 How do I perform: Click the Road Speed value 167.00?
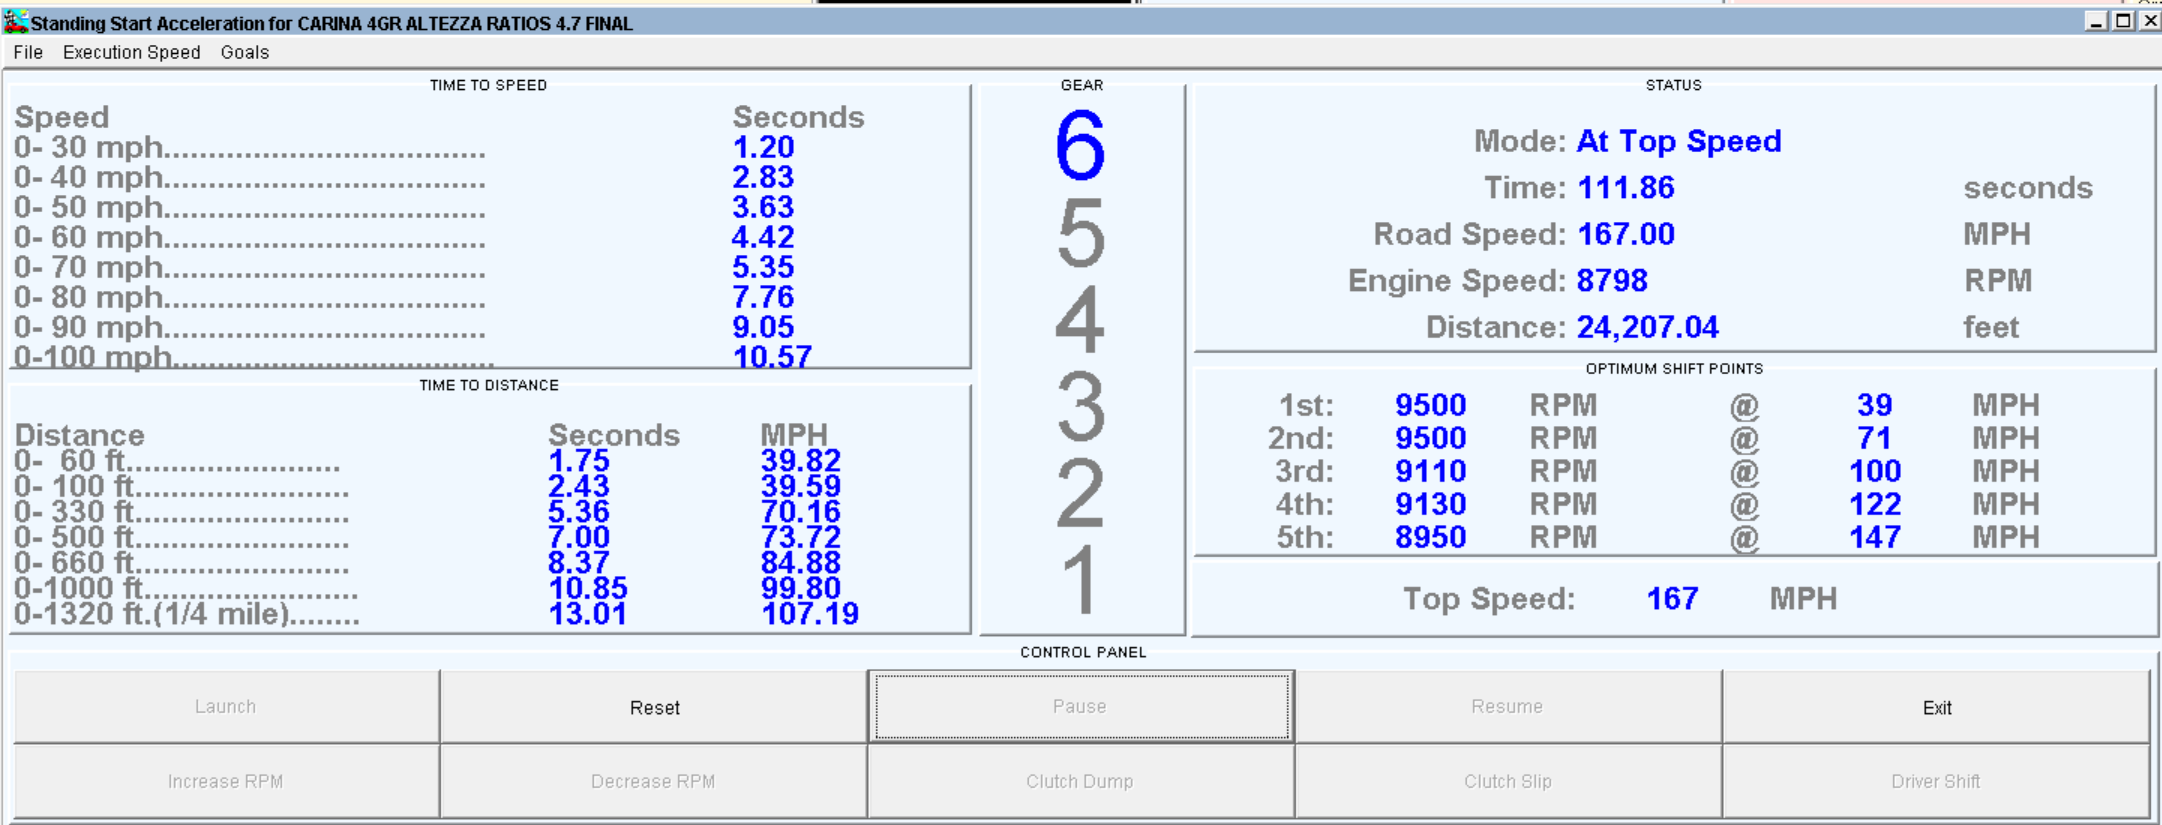point(1626,234)
